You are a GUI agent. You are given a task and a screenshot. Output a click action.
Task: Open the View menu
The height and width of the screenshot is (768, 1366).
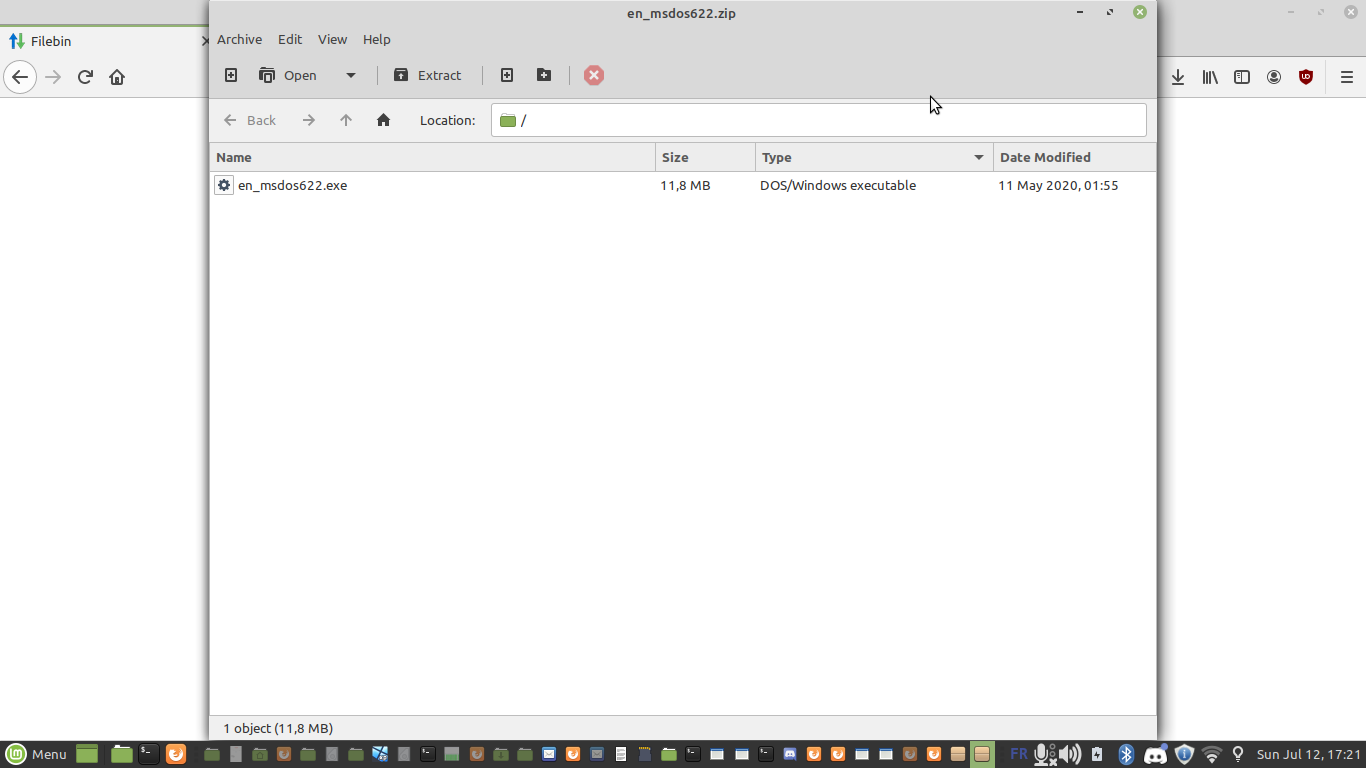coord(332,39)
